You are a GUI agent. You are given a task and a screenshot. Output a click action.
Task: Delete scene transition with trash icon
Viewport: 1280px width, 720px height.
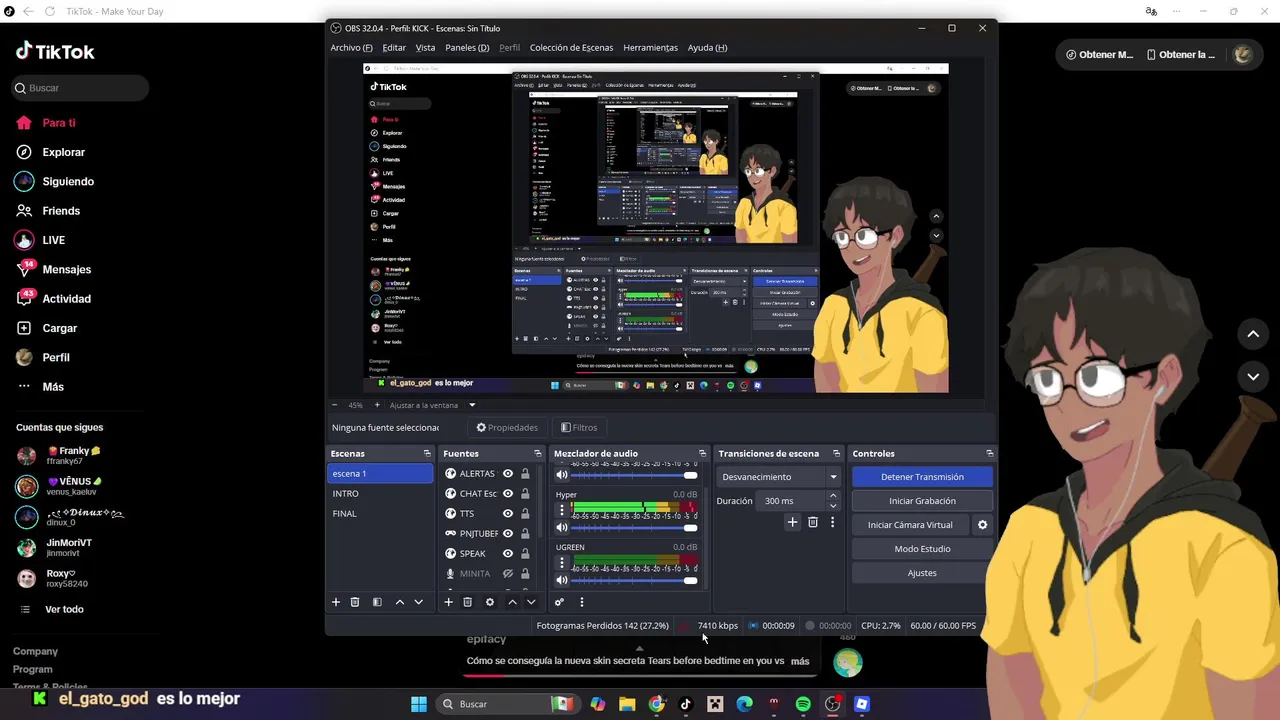click(x=813, y=522)
